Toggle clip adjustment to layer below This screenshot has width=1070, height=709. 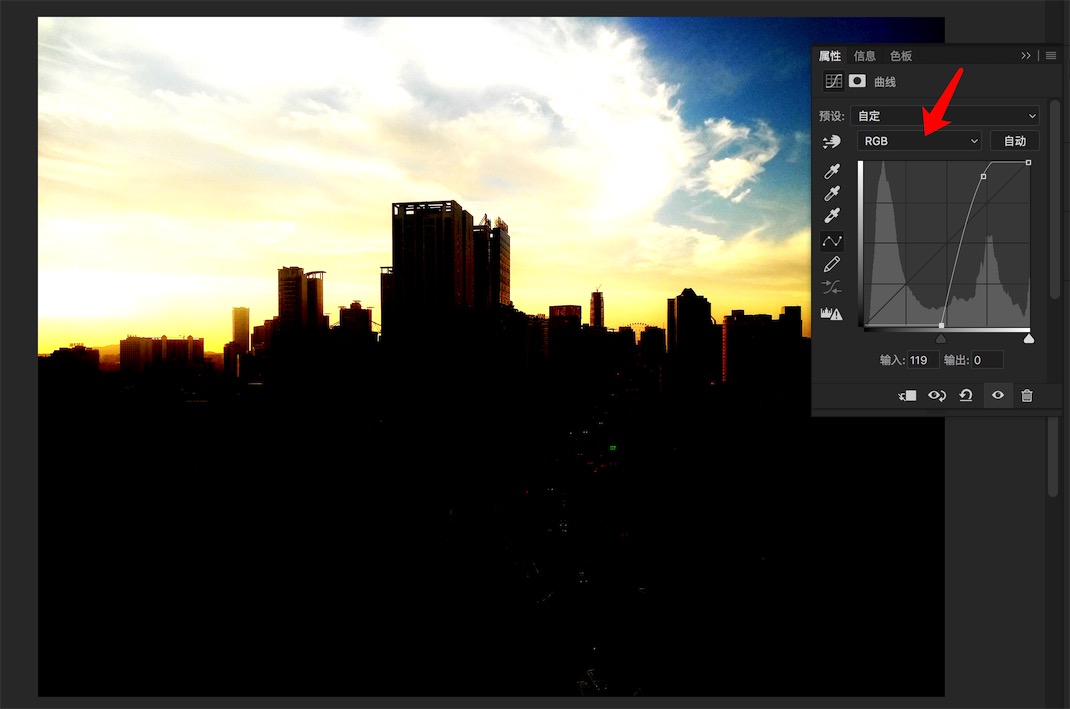907,396
